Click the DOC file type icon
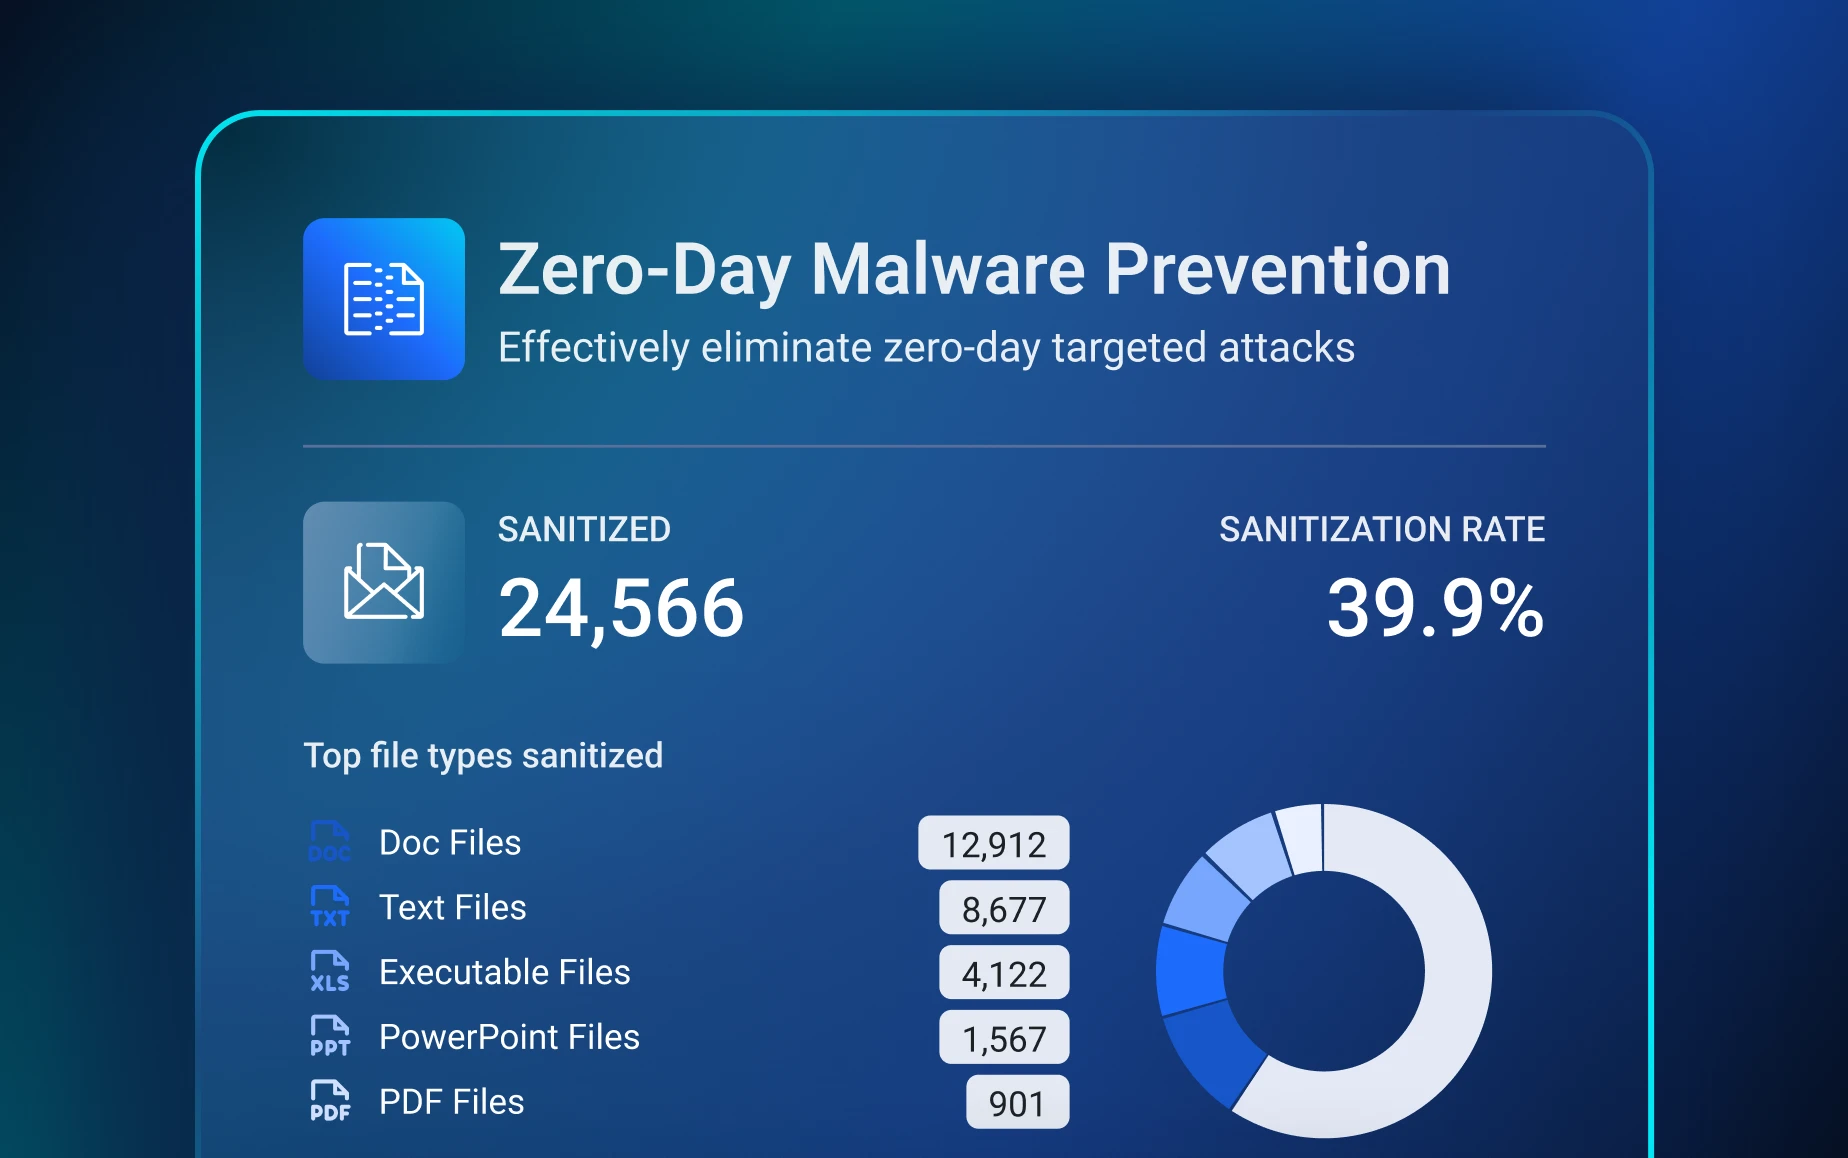The height and width of the screenshot is (1158, 1848). pyautogui.click(x=330, y=842)
